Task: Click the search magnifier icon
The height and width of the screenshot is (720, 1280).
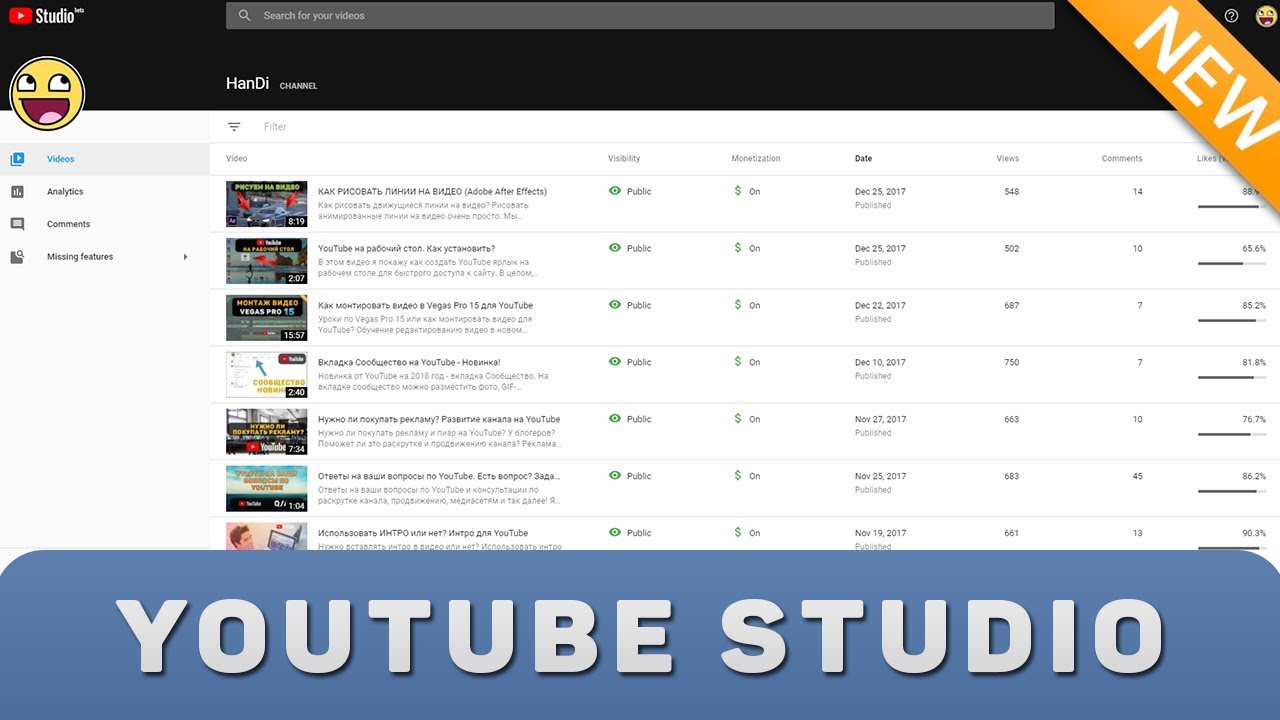Action: point(245,16)
